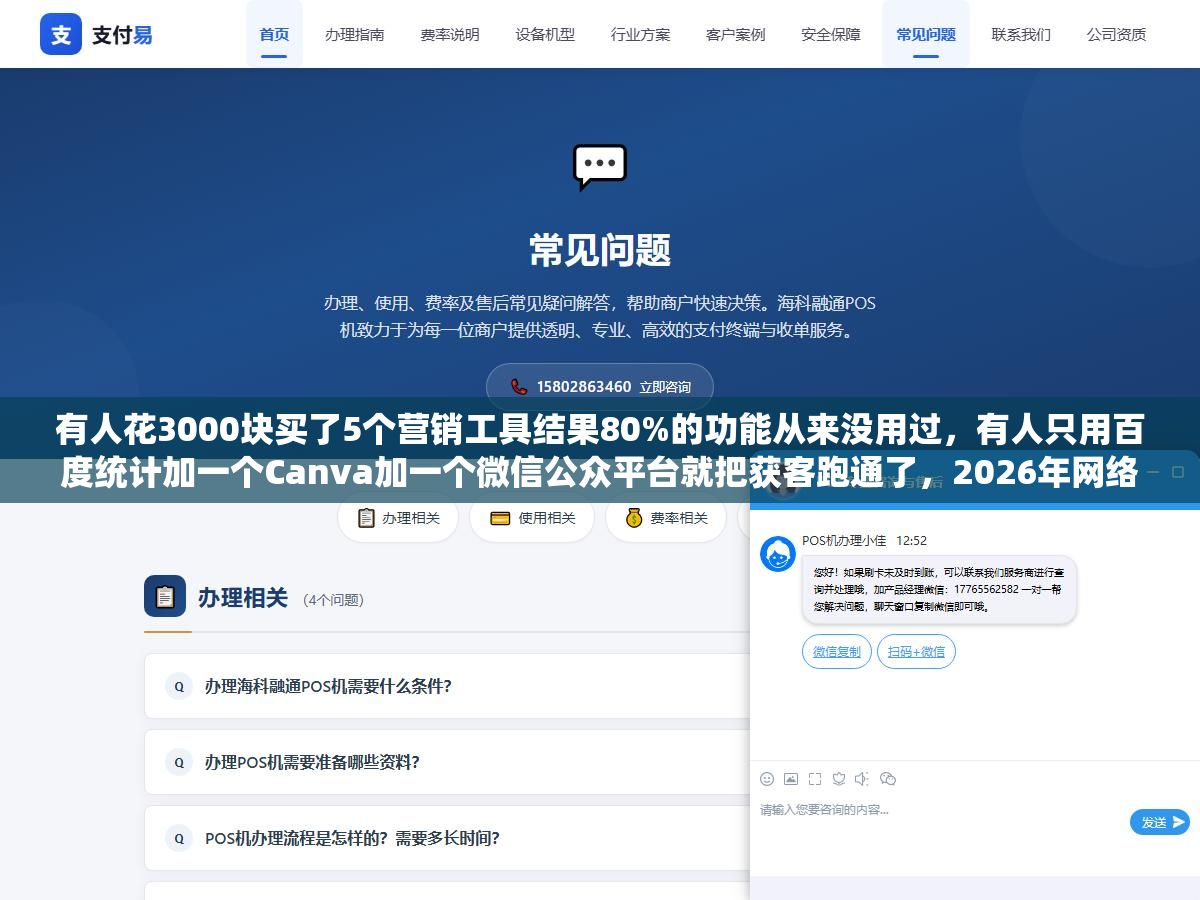Click the screenshot capture icon in chat
The image size is (1200, 900).
[x=815, y=779]
